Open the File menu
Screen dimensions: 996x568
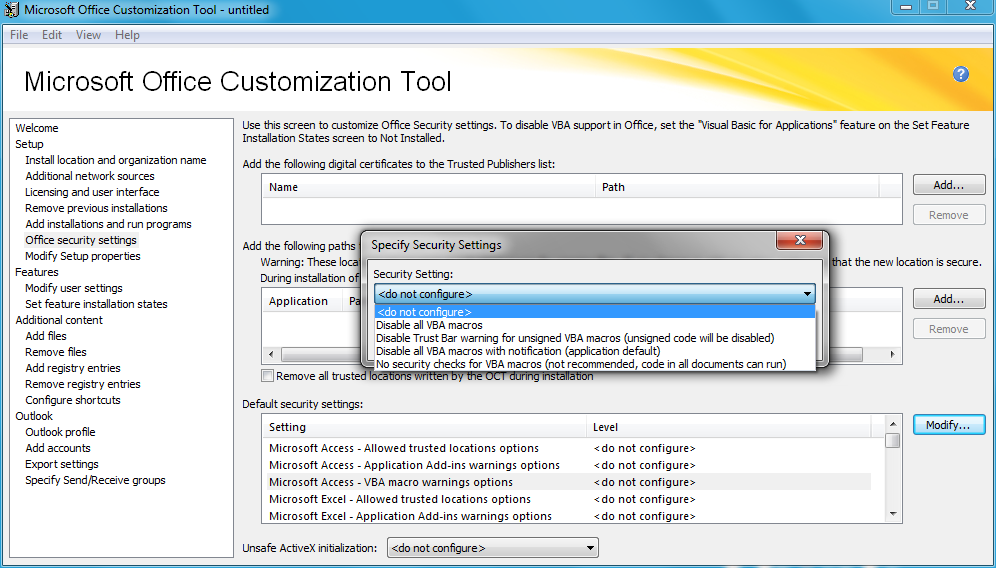(19, 35)
